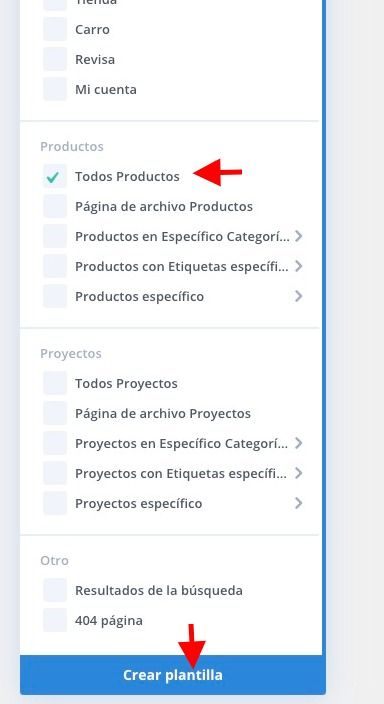
Task: Tick the Carro checkbox
Action: (x=55, y=29)
